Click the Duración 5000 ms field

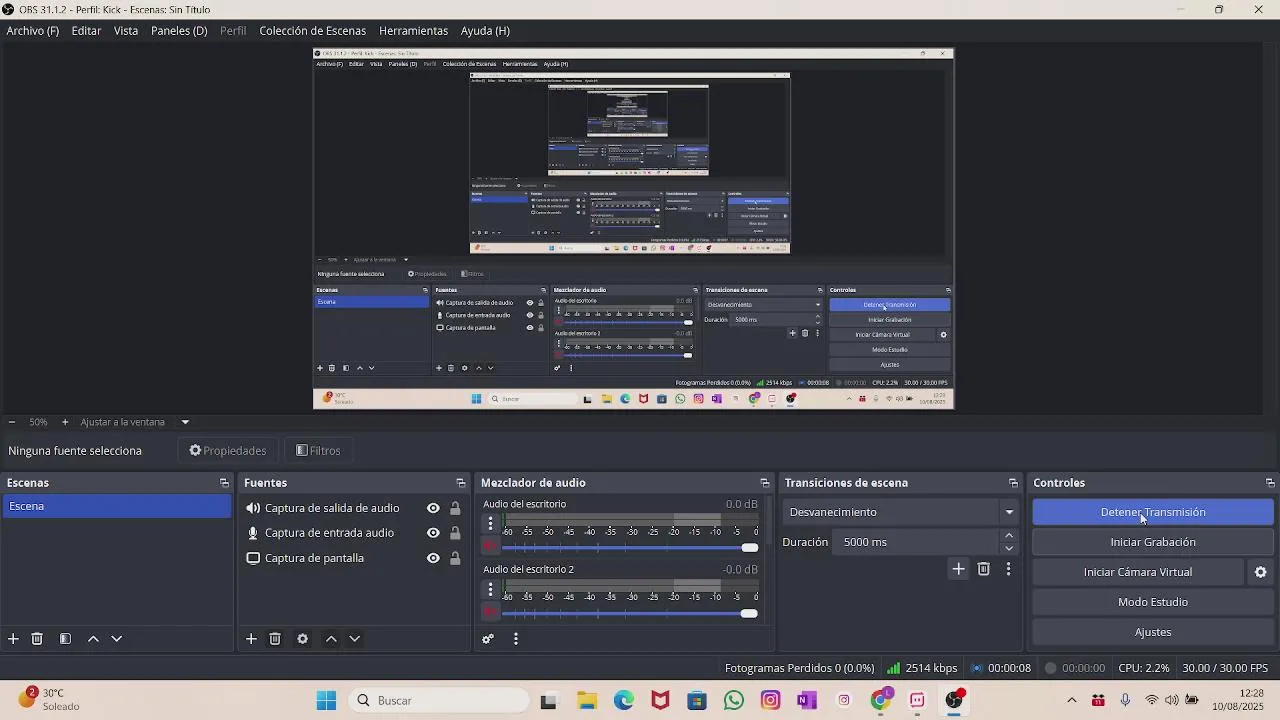click(x=916, y=542)
